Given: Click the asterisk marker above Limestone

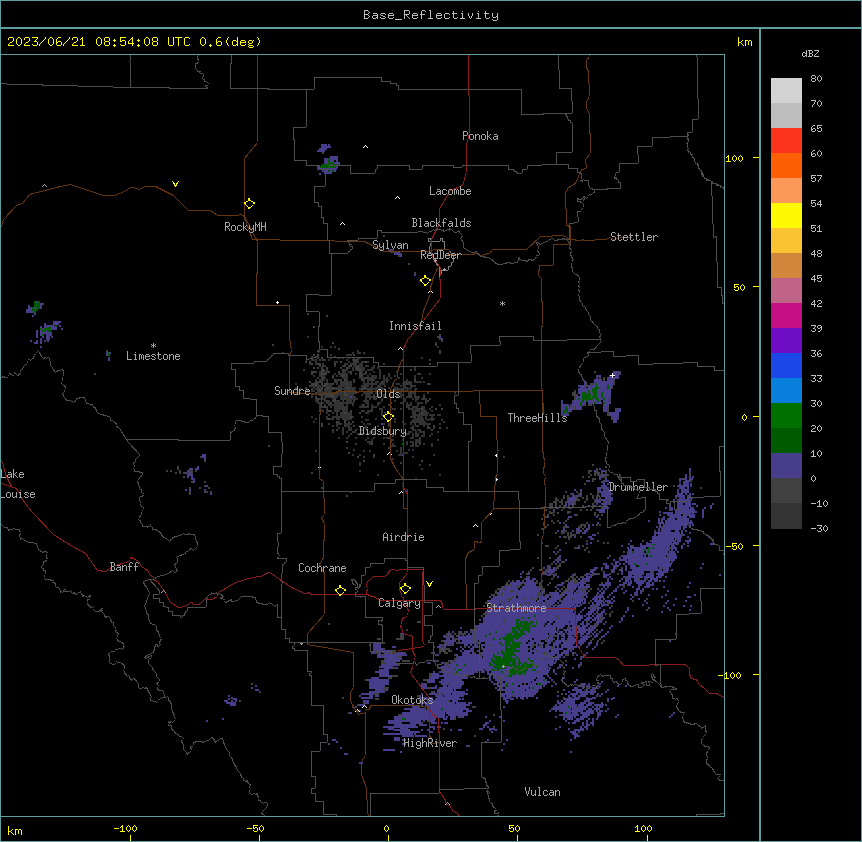Looking at the screenshot, I should (x=153, y=346).
